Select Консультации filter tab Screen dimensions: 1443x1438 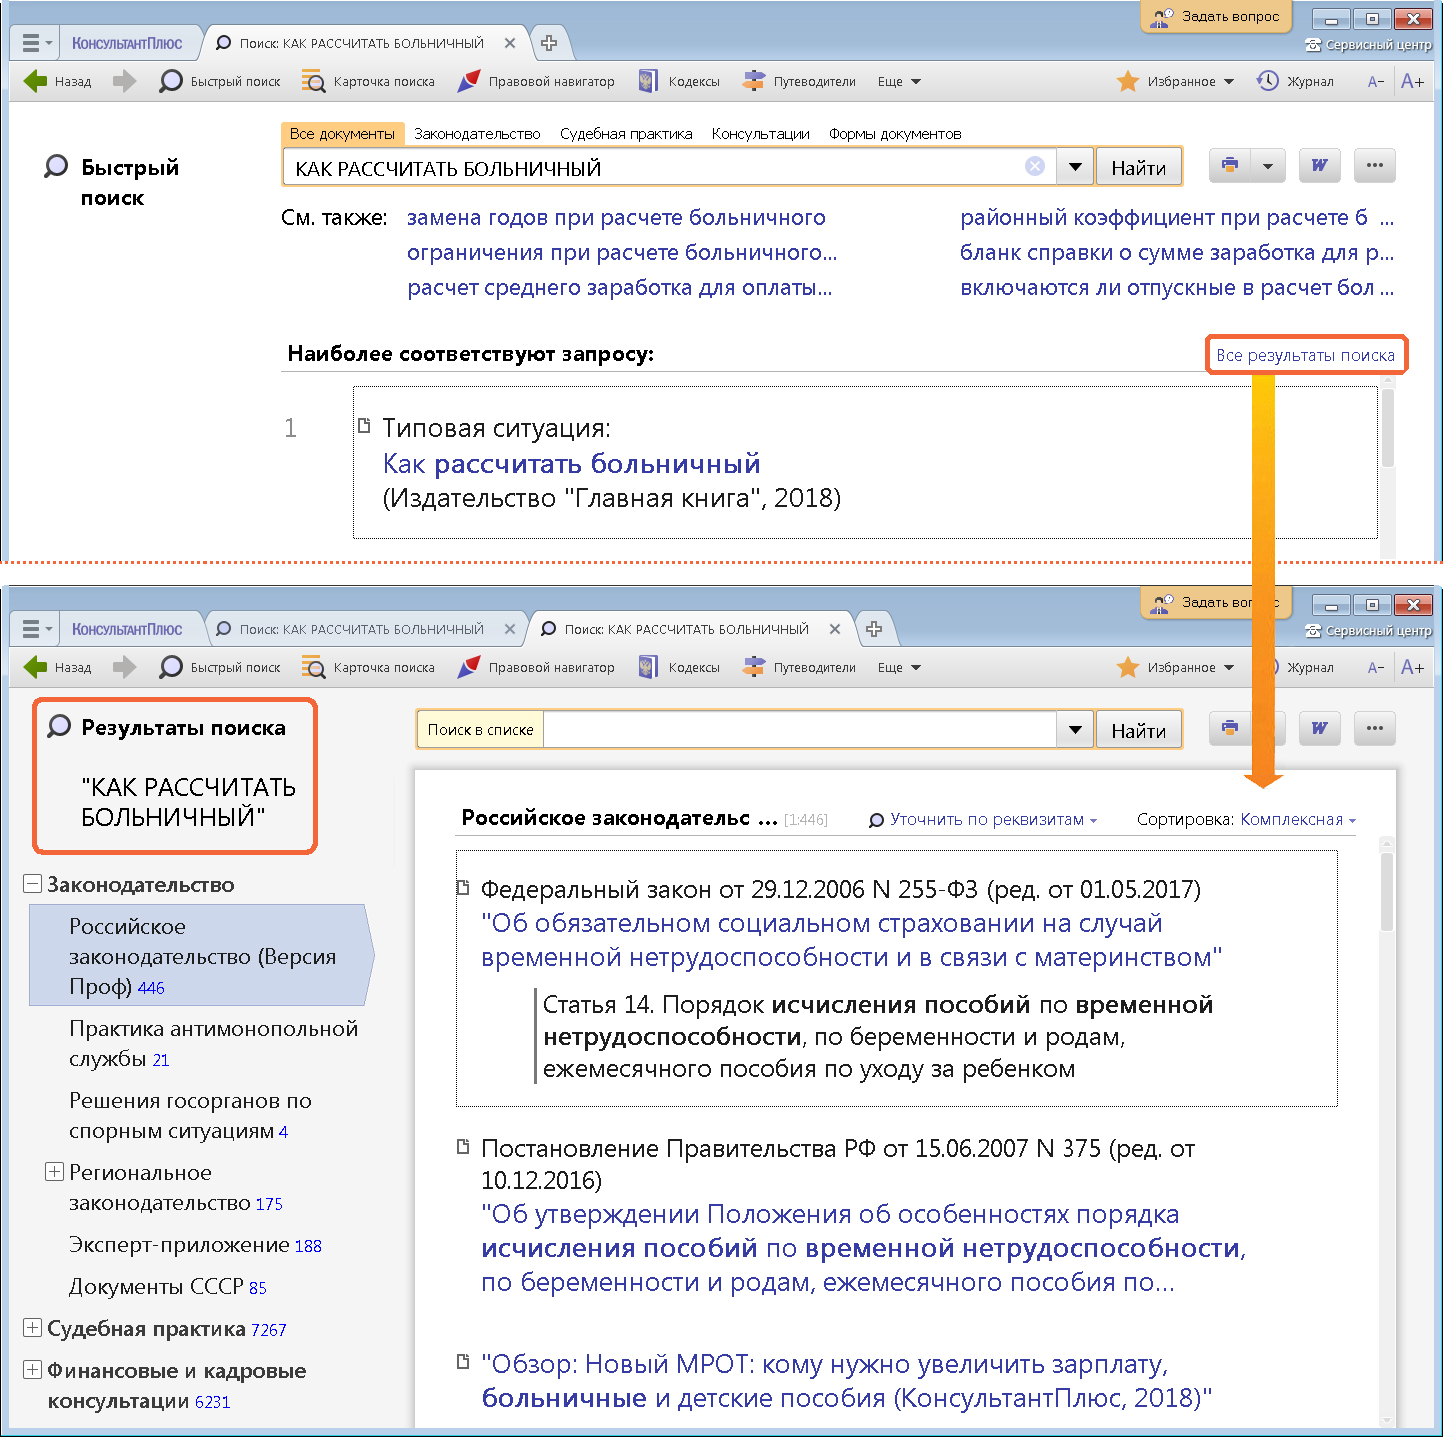pos(761,134)
